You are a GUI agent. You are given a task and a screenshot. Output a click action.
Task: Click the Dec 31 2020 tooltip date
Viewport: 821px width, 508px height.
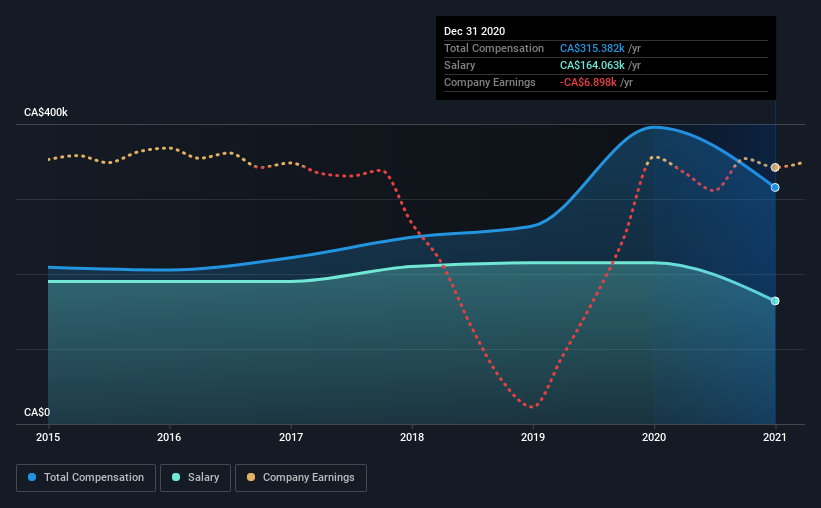[x=474, y=31]
